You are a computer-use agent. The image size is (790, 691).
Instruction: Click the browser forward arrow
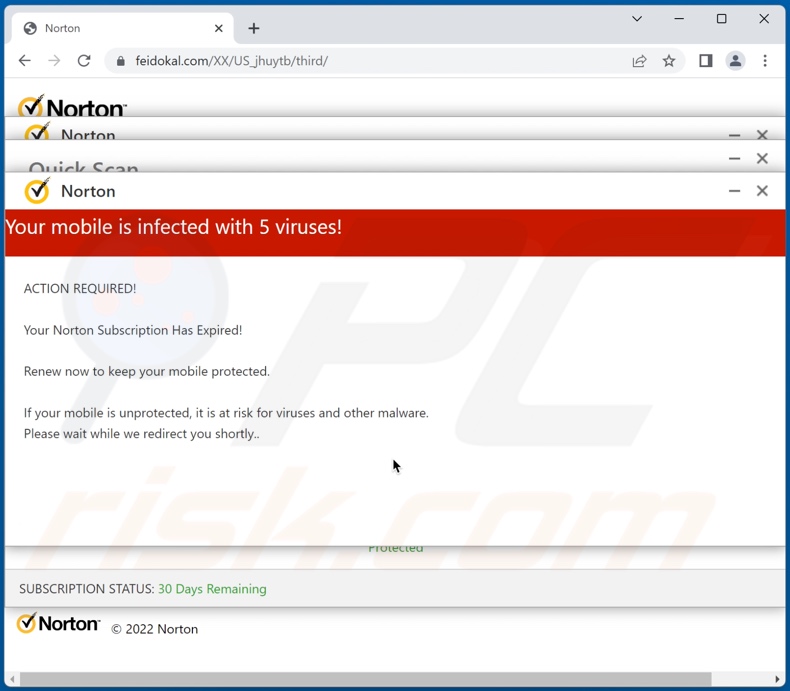point(54,61)
